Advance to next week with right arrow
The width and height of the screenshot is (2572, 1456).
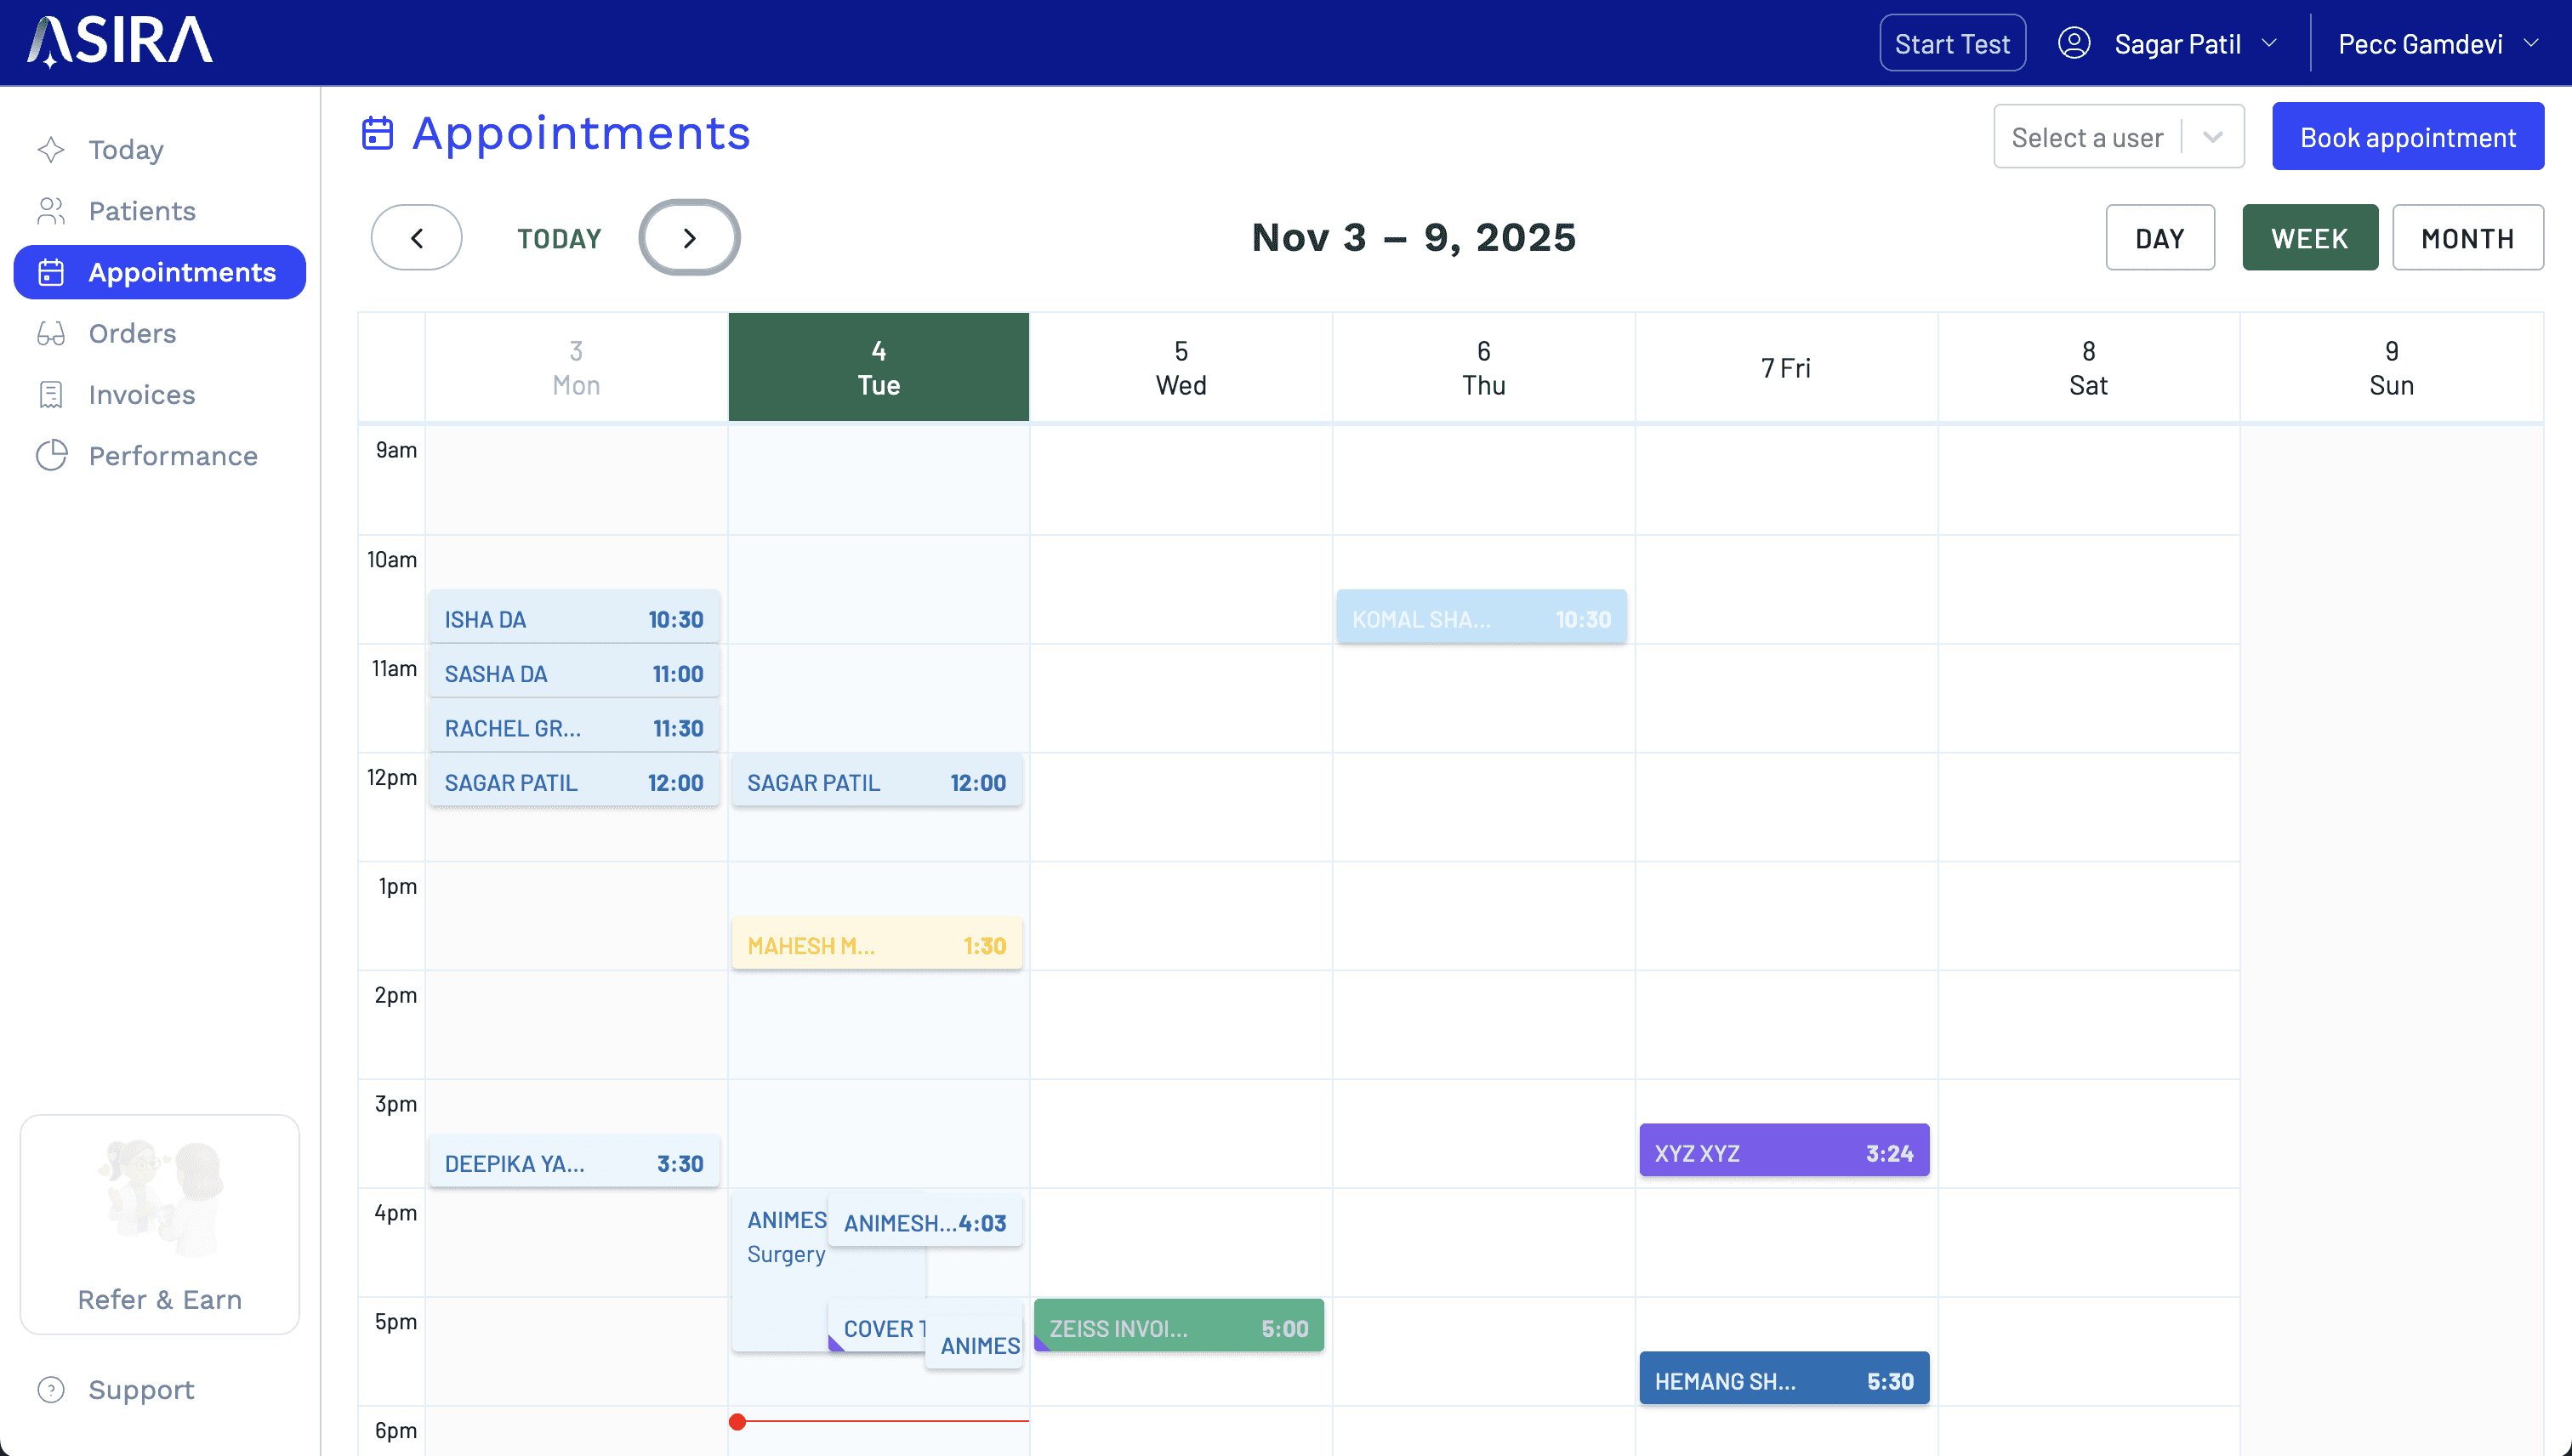point(689,238)
